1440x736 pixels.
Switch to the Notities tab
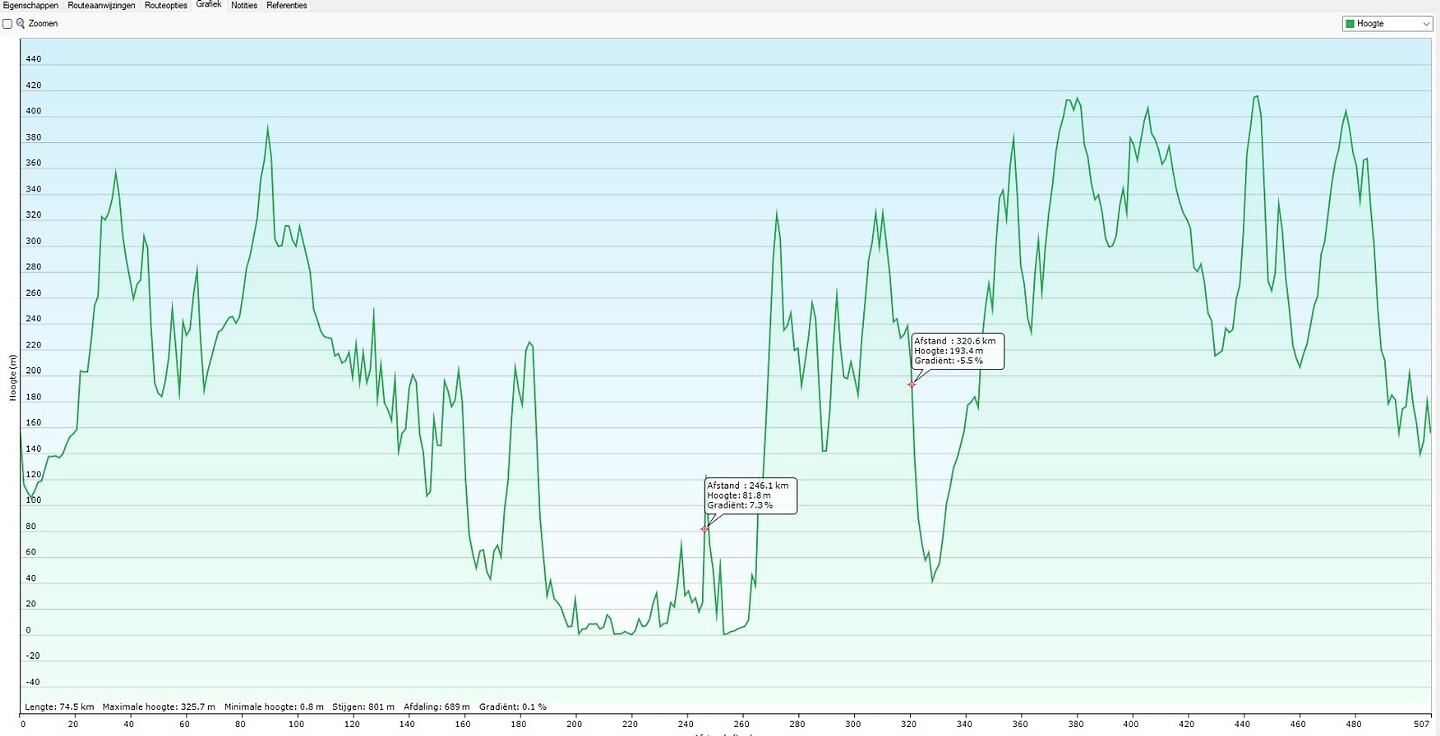[x=244, y=5]
